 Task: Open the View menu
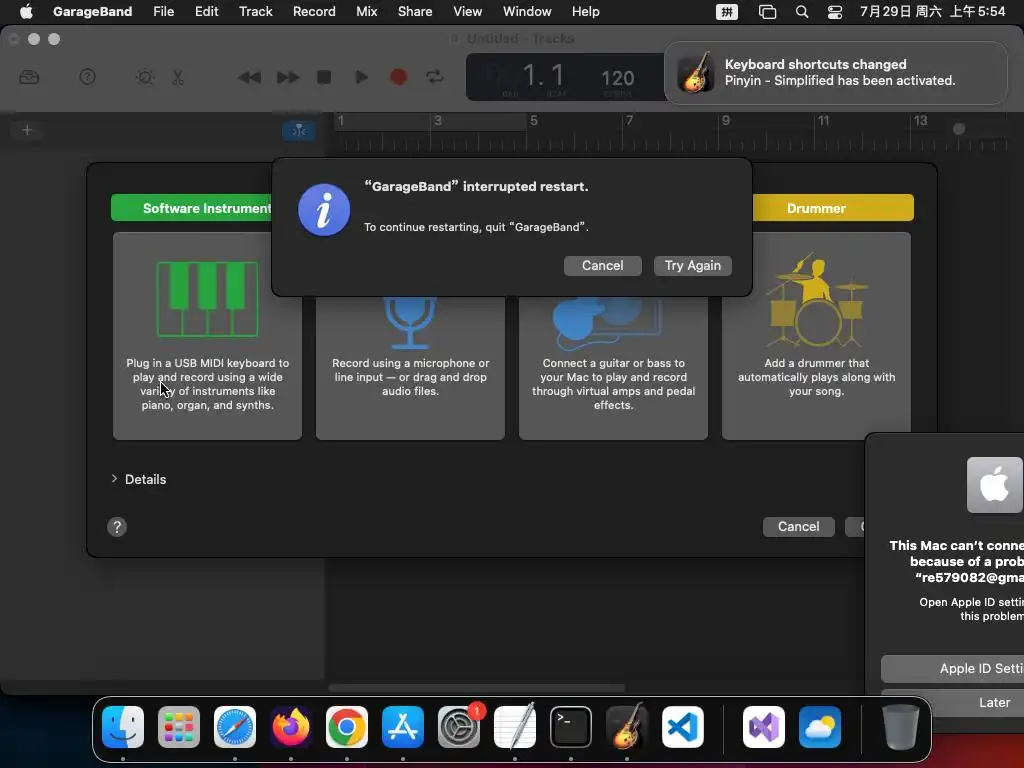468,11
